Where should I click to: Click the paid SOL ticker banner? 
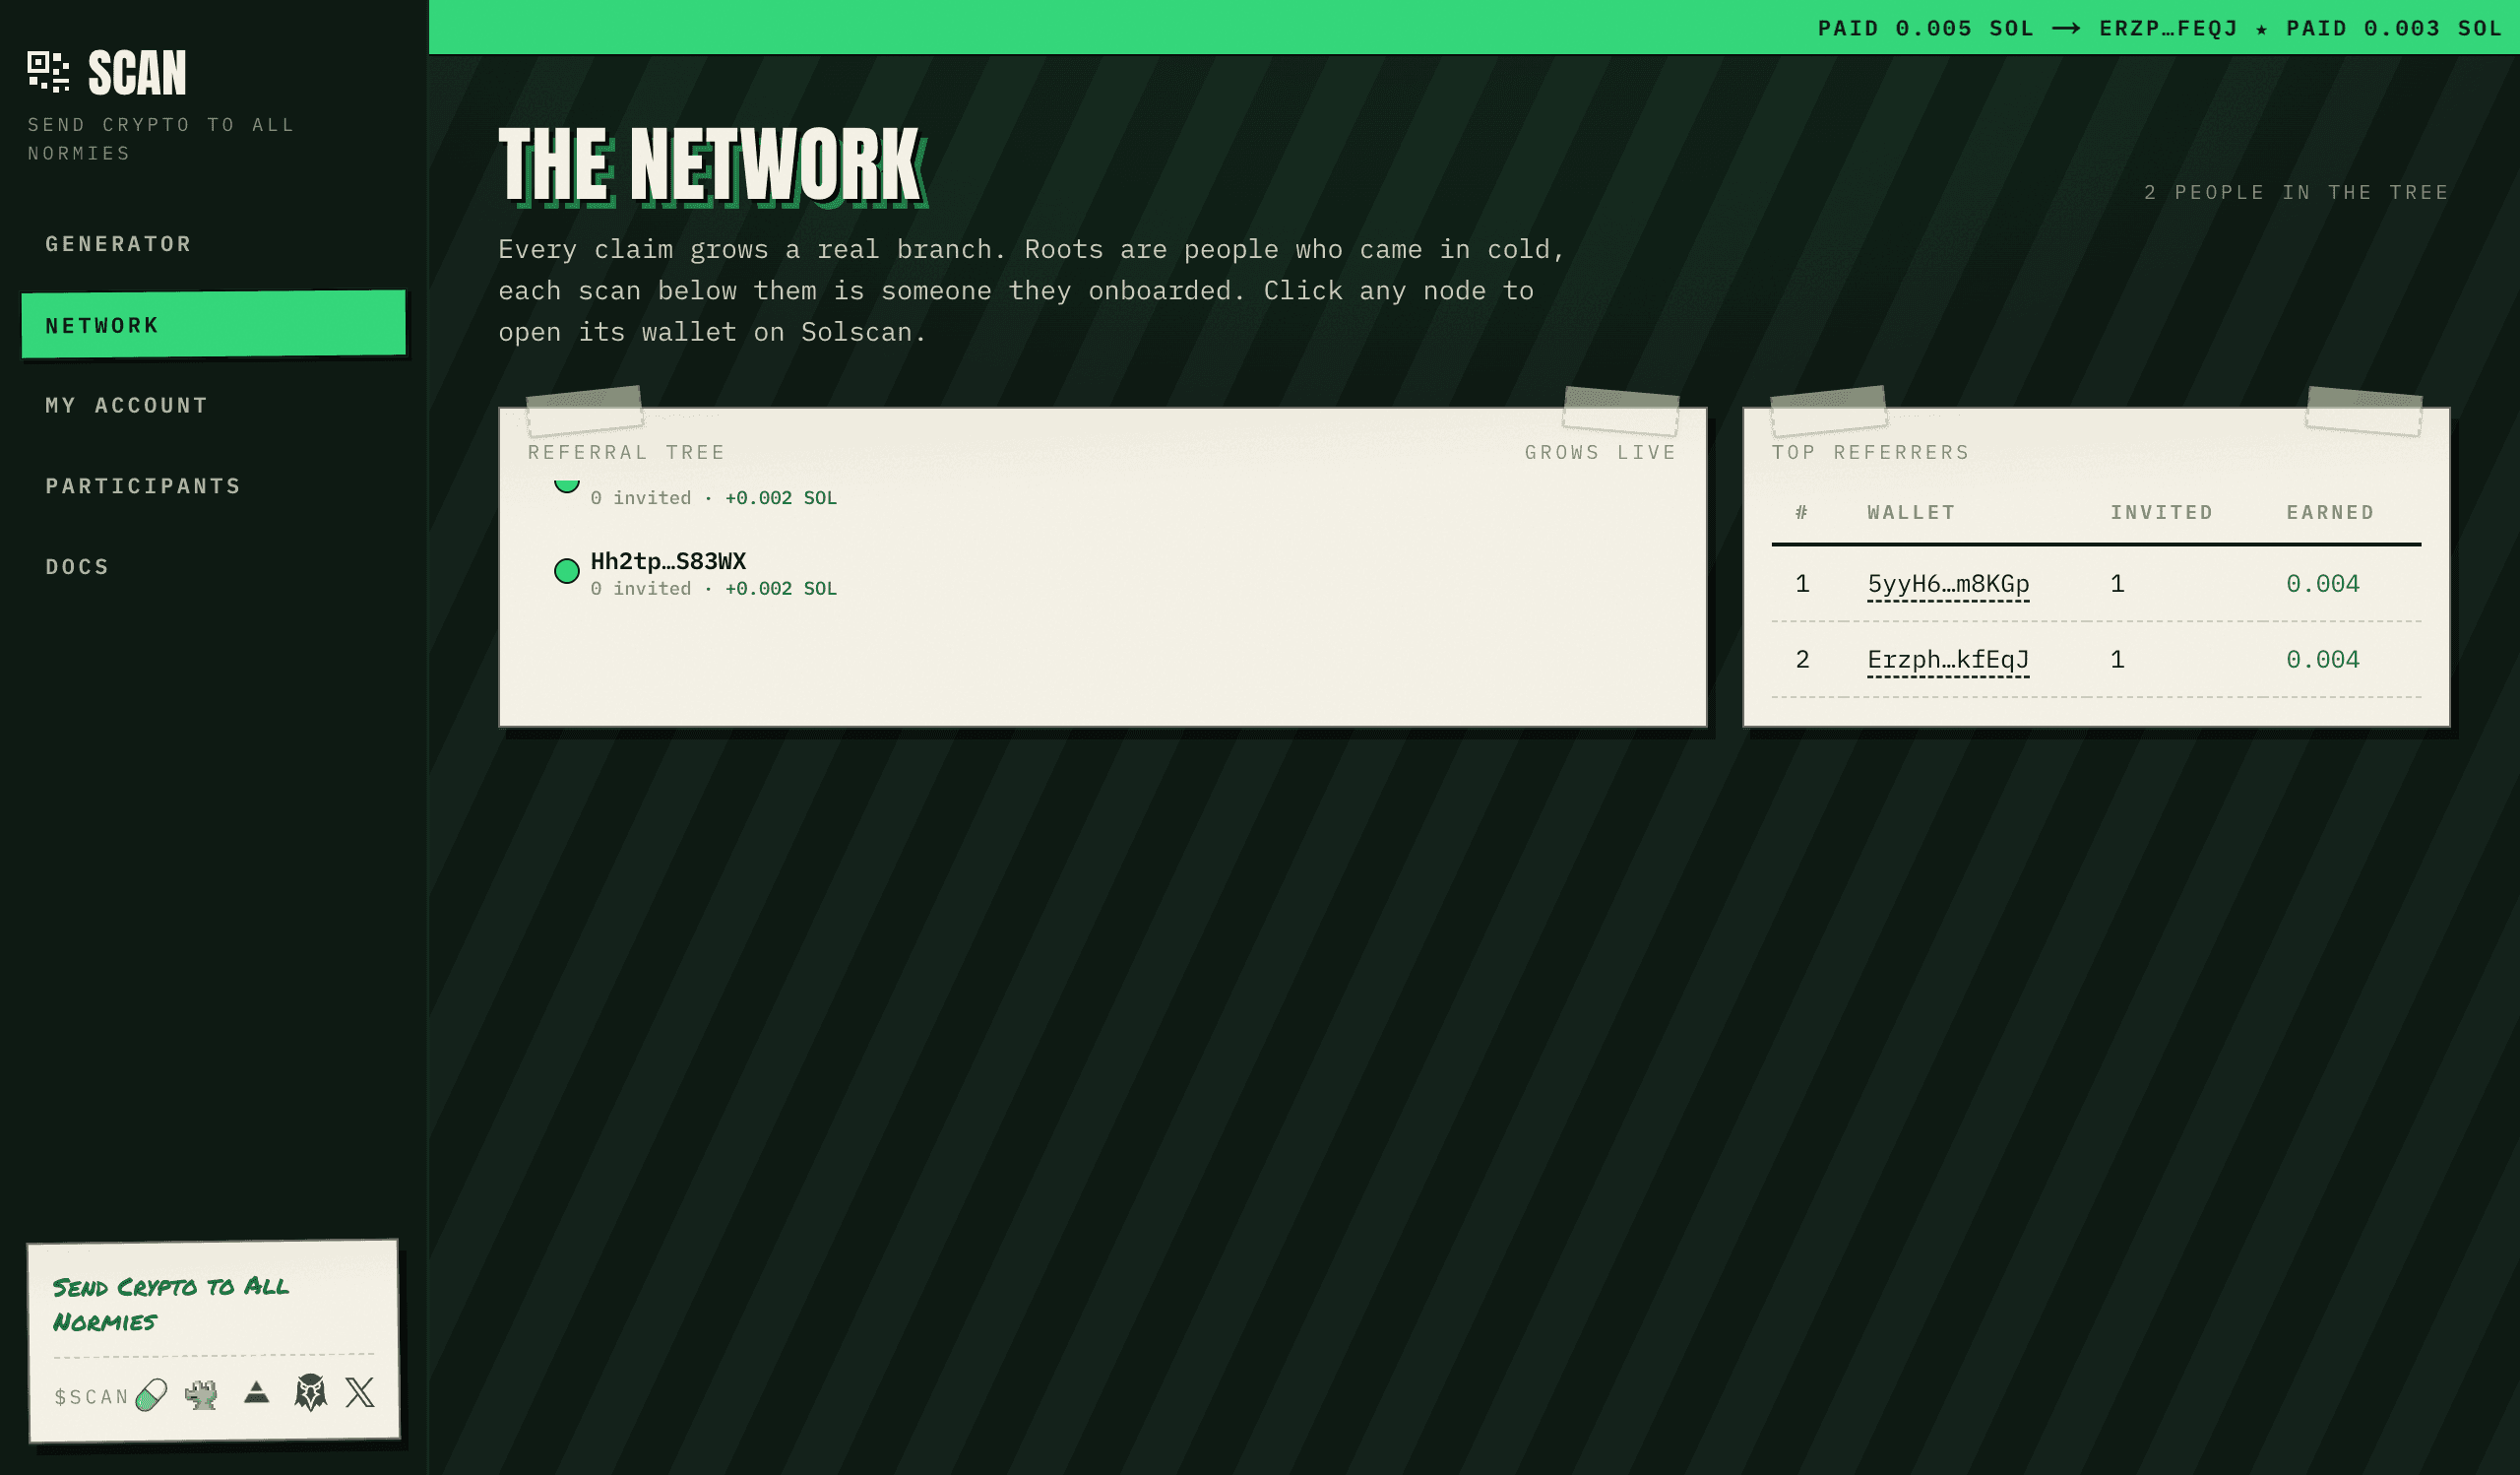pos(1474,27)
